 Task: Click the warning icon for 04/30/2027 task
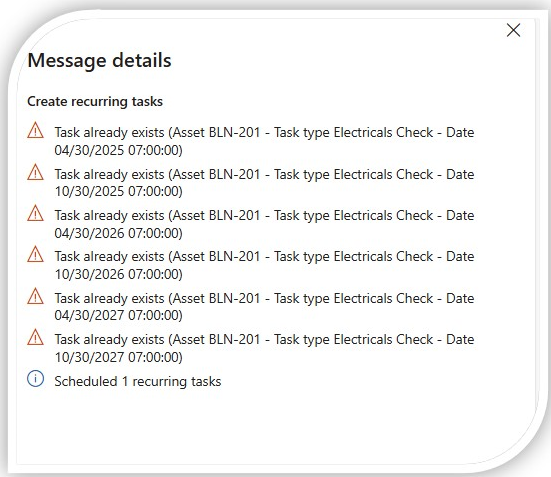click(x=35, y=296)
